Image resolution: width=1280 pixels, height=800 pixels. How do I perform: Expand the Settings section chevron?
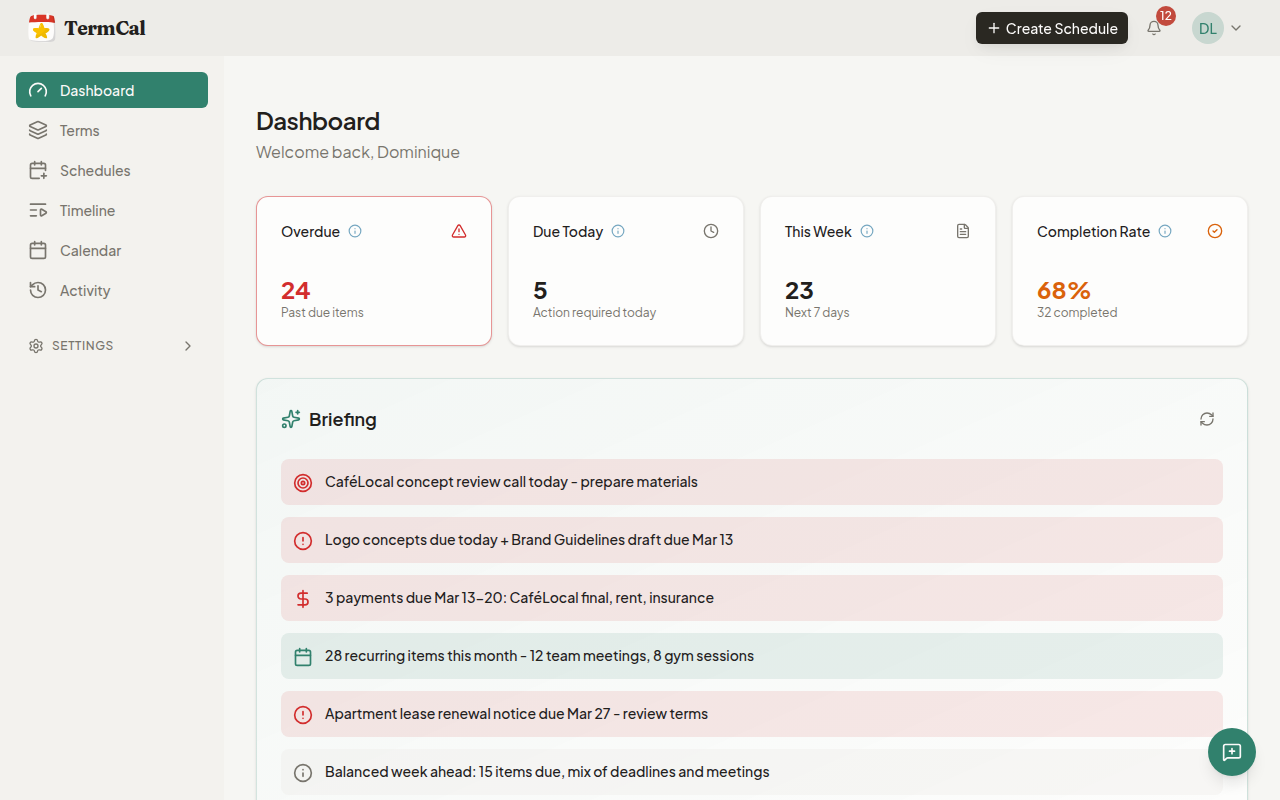(x=188, y=345)
